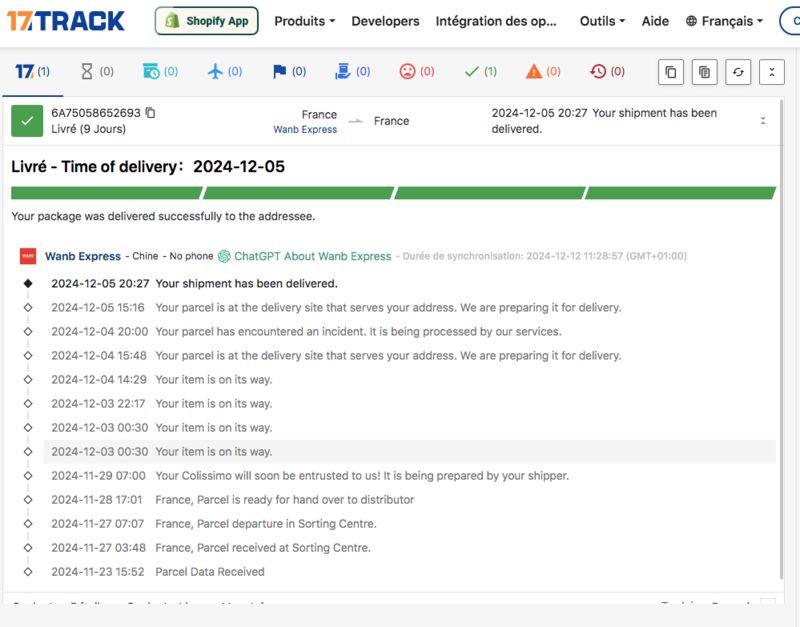Filter by hourglass not found status
800x627 pixels.
click(x=97, y=71)
